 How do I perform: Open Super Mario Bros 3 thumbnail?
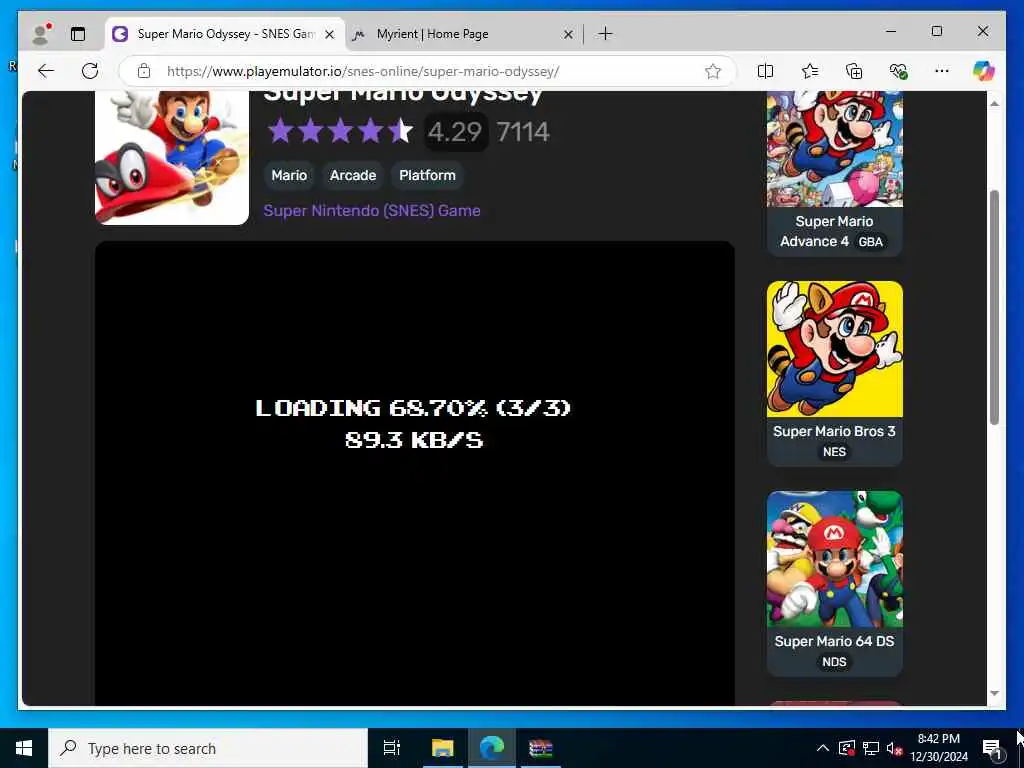tap(835, 349)
